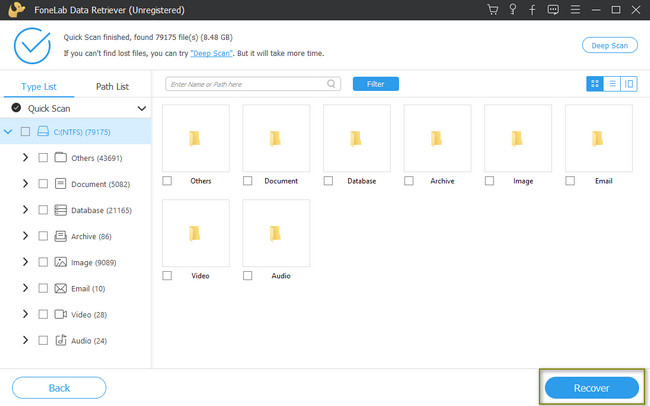Click the Others folder icon in tree
Viewport: 650px width, 406px height.
61,158
